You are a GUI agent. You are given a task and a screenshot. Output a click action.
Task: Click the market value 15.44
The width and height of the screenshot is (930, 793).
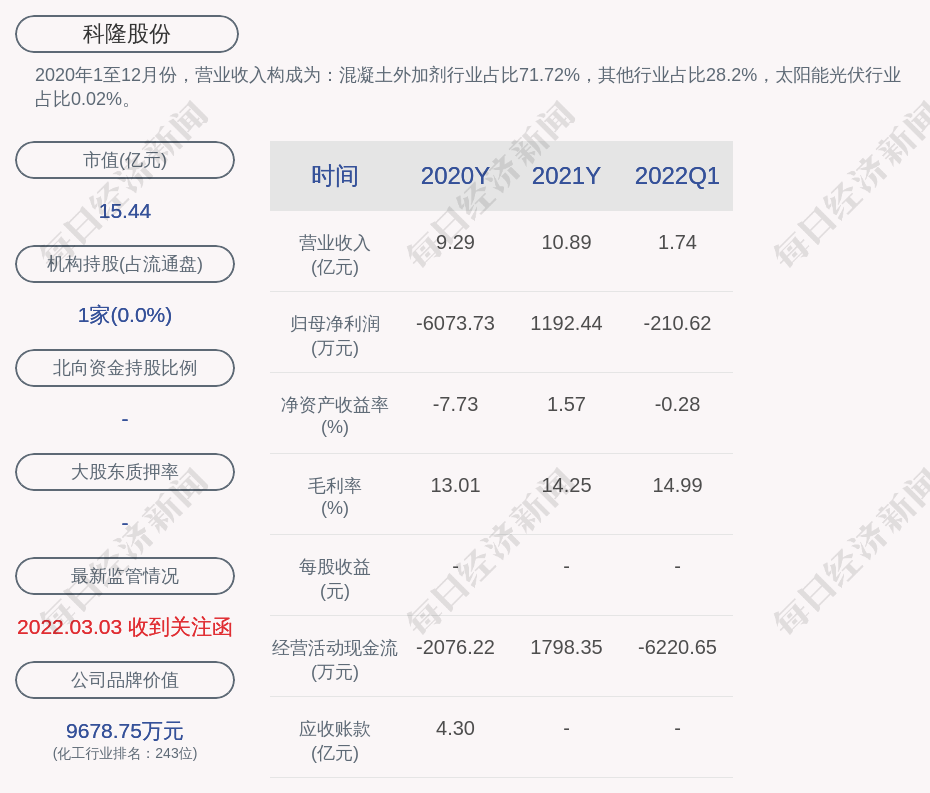point(125,211)
